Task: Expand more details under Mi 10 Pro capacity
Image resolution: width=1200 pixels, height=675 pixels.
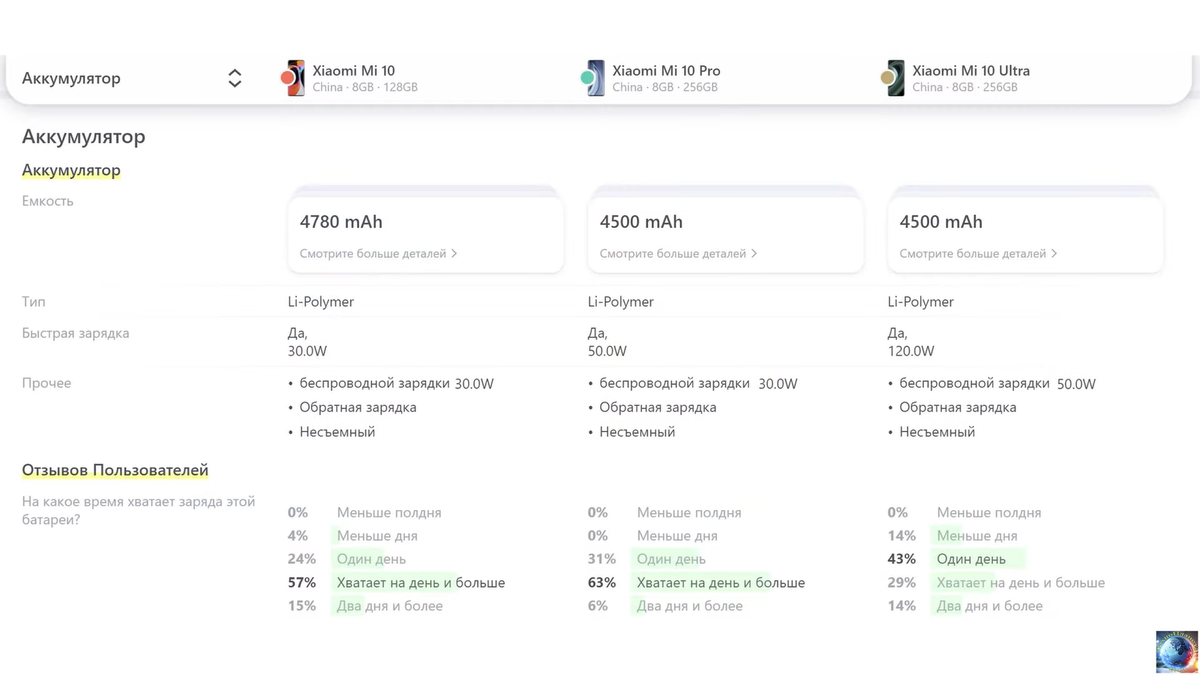Action: (678, 254)
